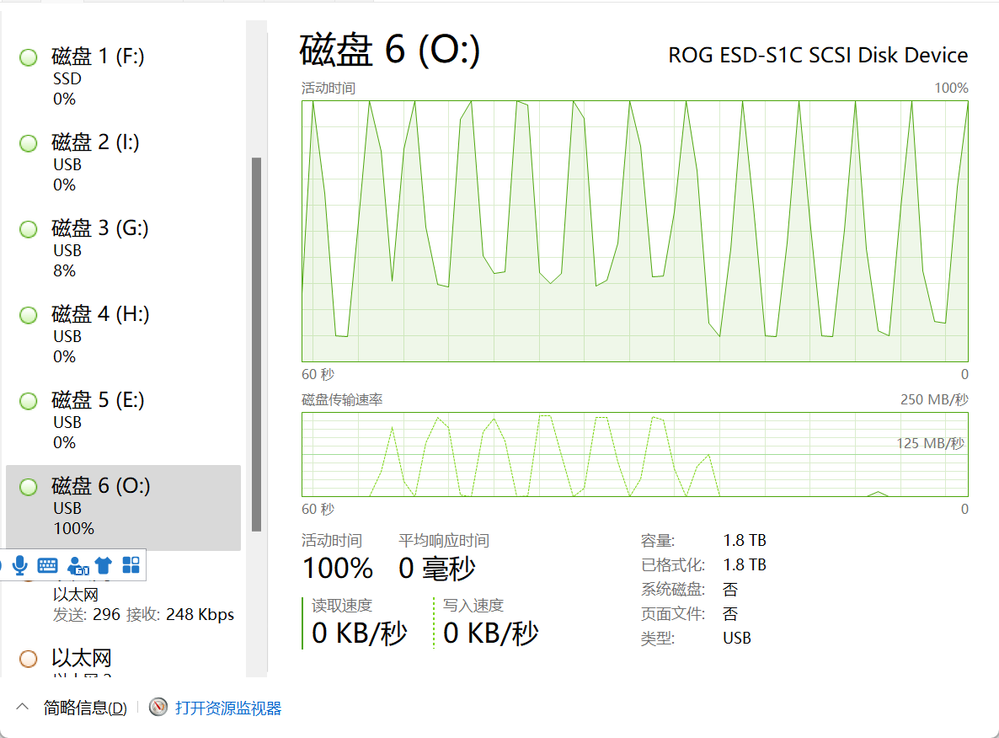
Task: Click the 250 MB/秒 scale label
Action: [x=934, y=400]
